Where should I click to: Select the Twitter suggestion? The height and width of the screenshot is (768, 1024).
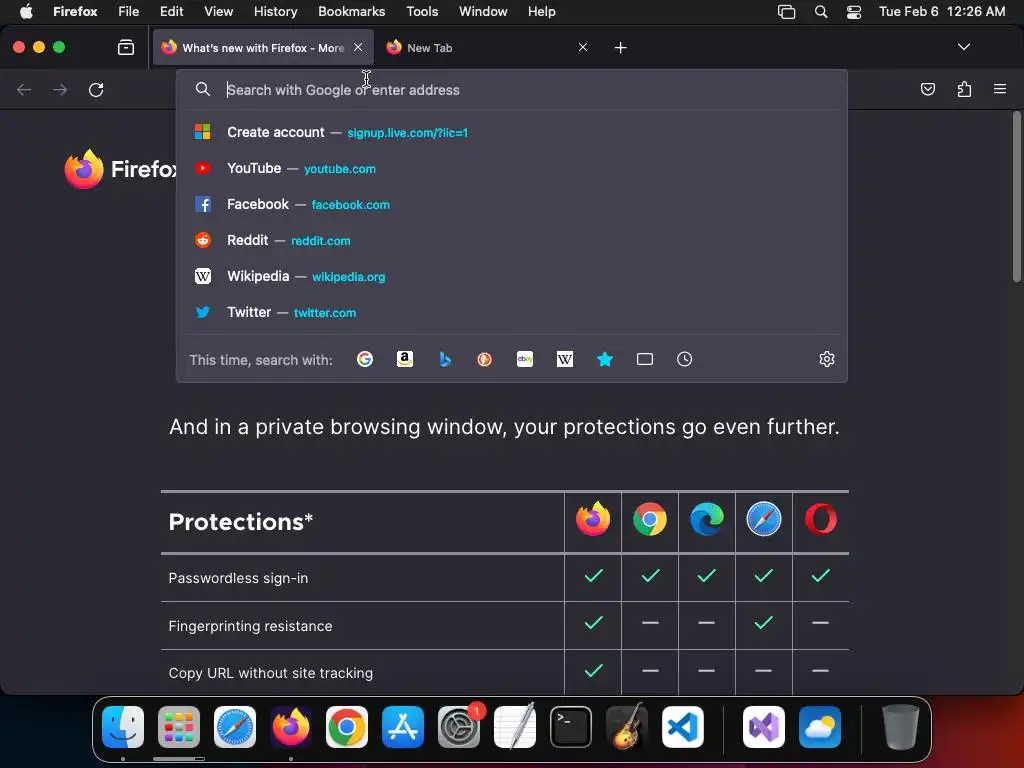512,312
